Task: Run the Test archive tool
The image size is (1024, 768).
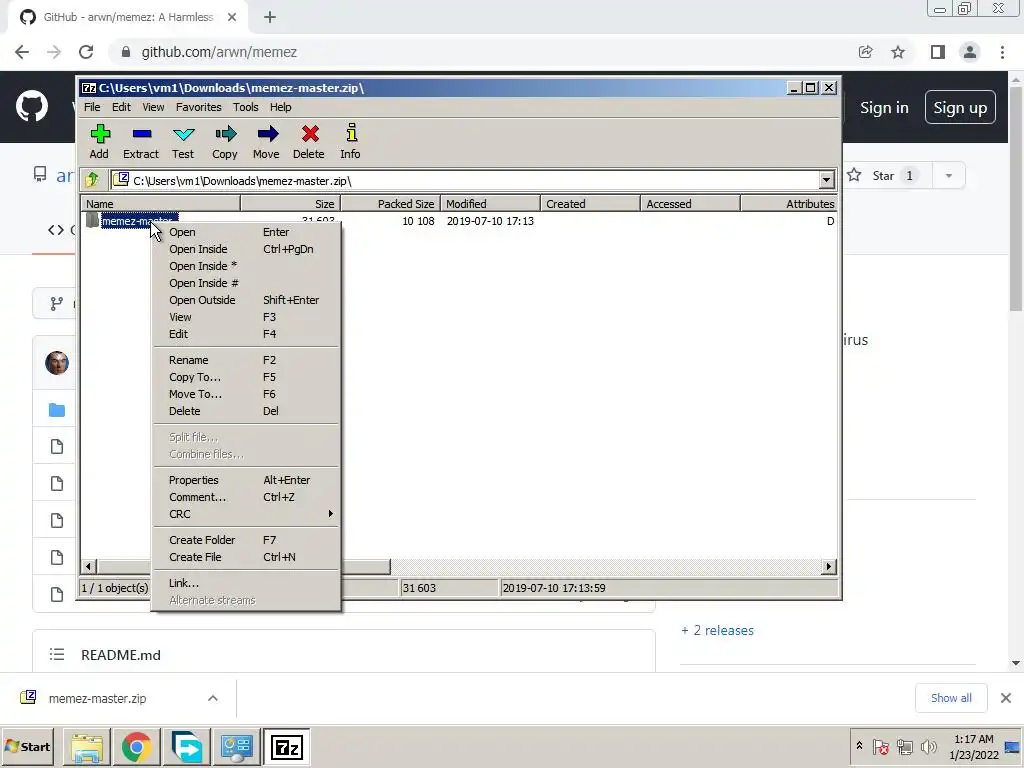Action: tap(183, 141)
